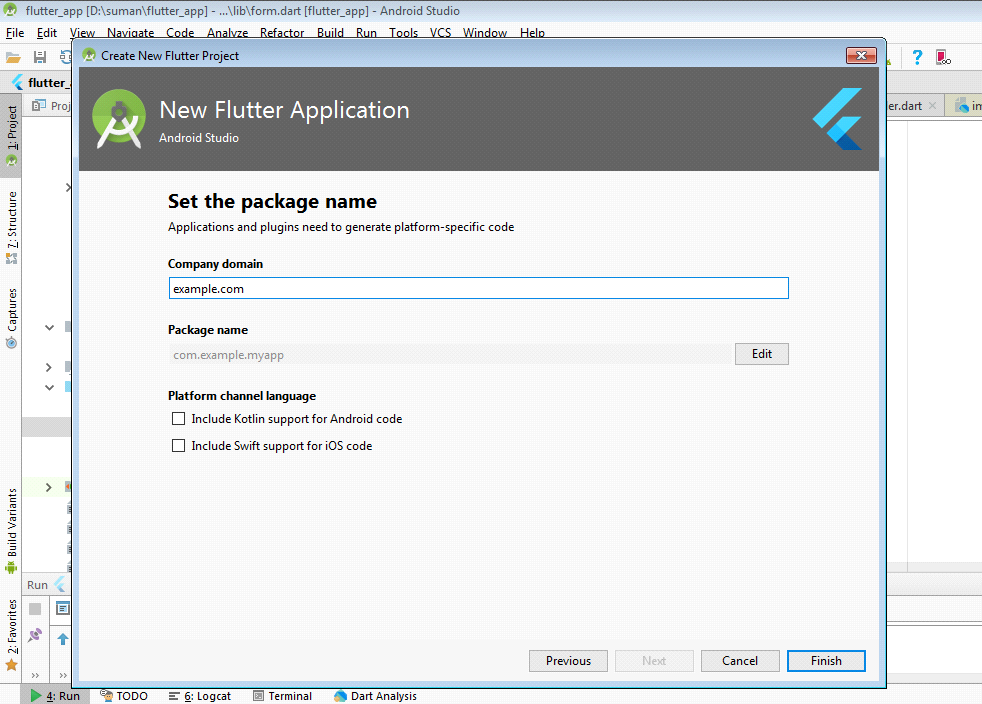Open the 1: Project tool window
982x704 pixels.
pos(12,135)
